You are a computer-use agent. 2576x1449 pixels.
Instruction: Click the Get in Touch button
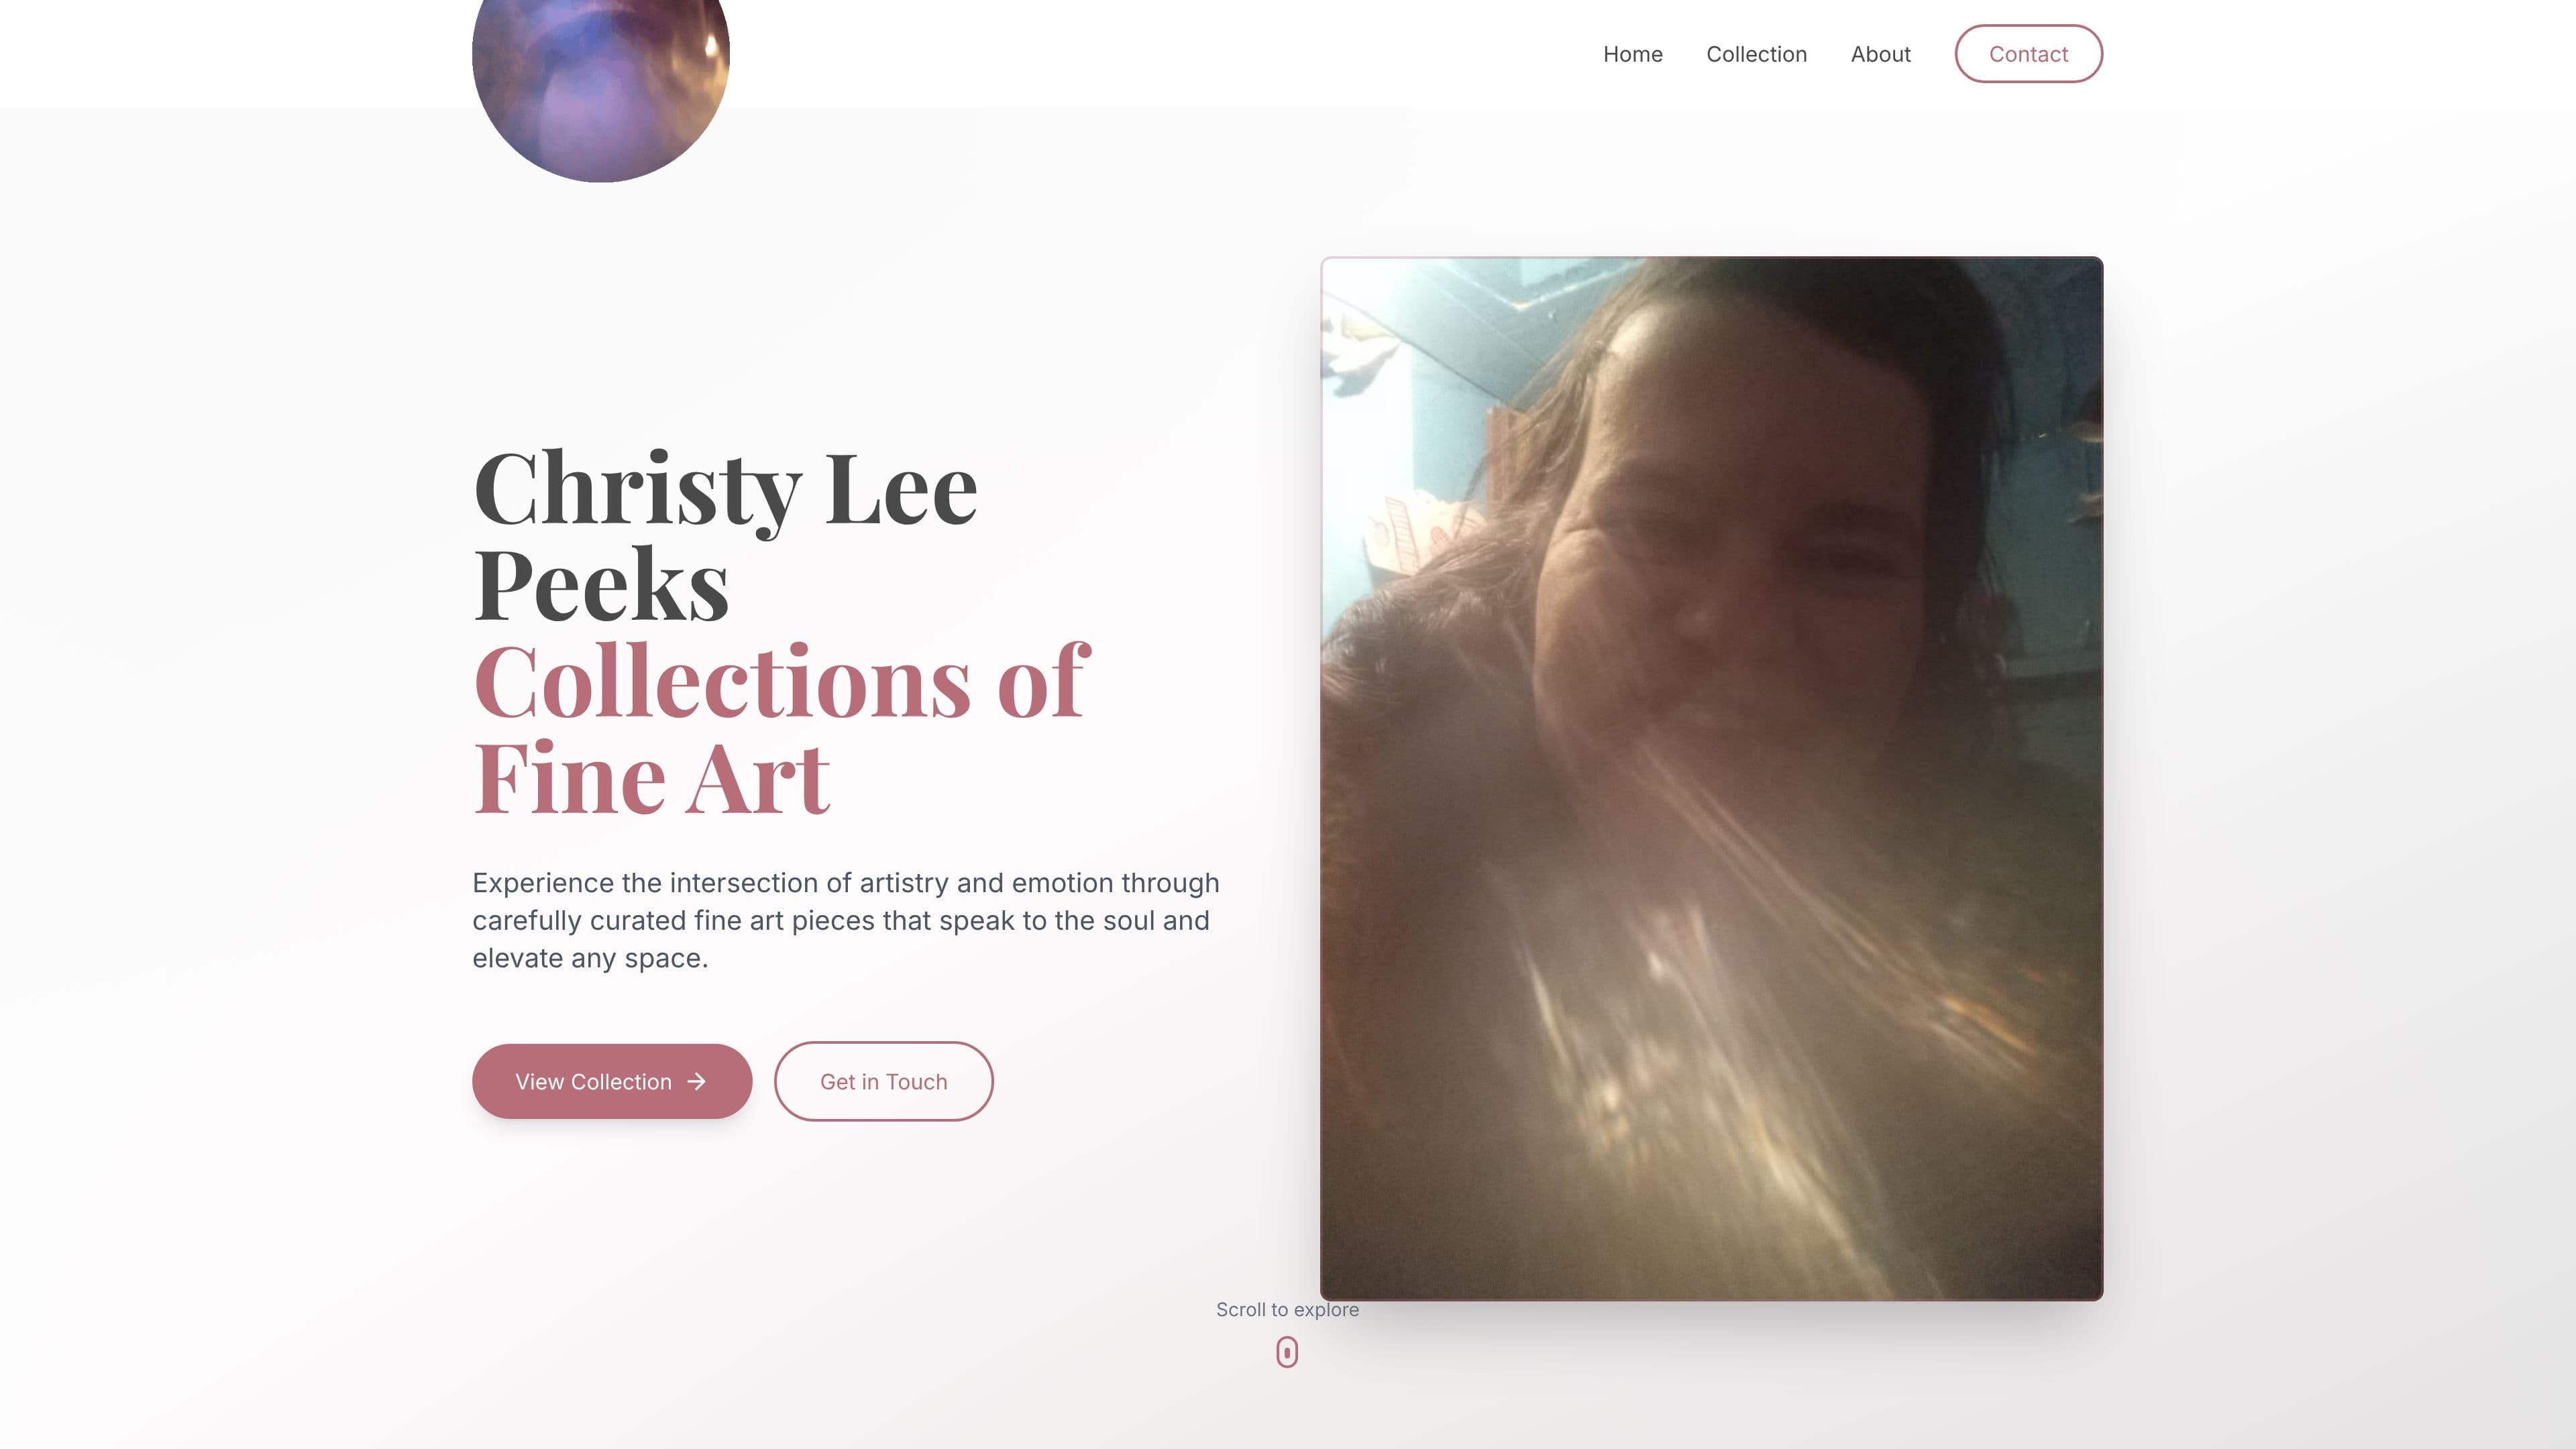883,1081
